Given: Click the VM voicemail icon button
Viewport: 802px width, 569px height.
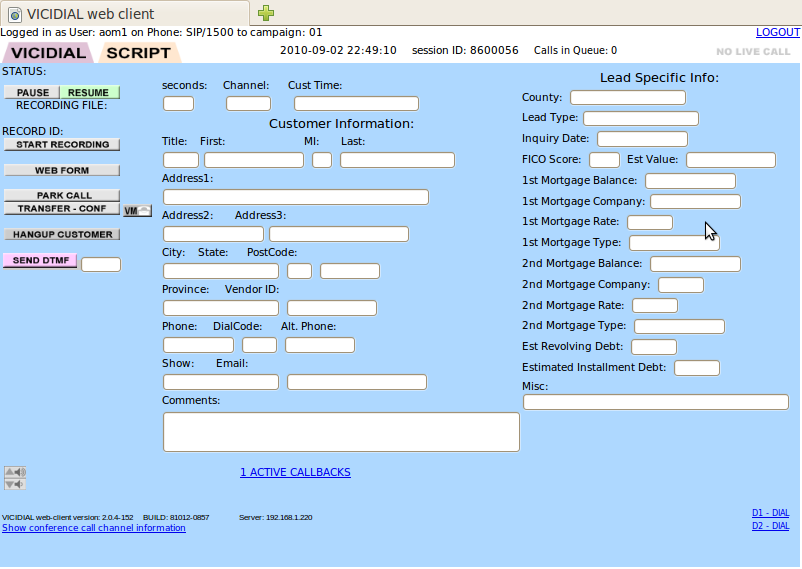Looking at the screenshot, I should [137, 210].
